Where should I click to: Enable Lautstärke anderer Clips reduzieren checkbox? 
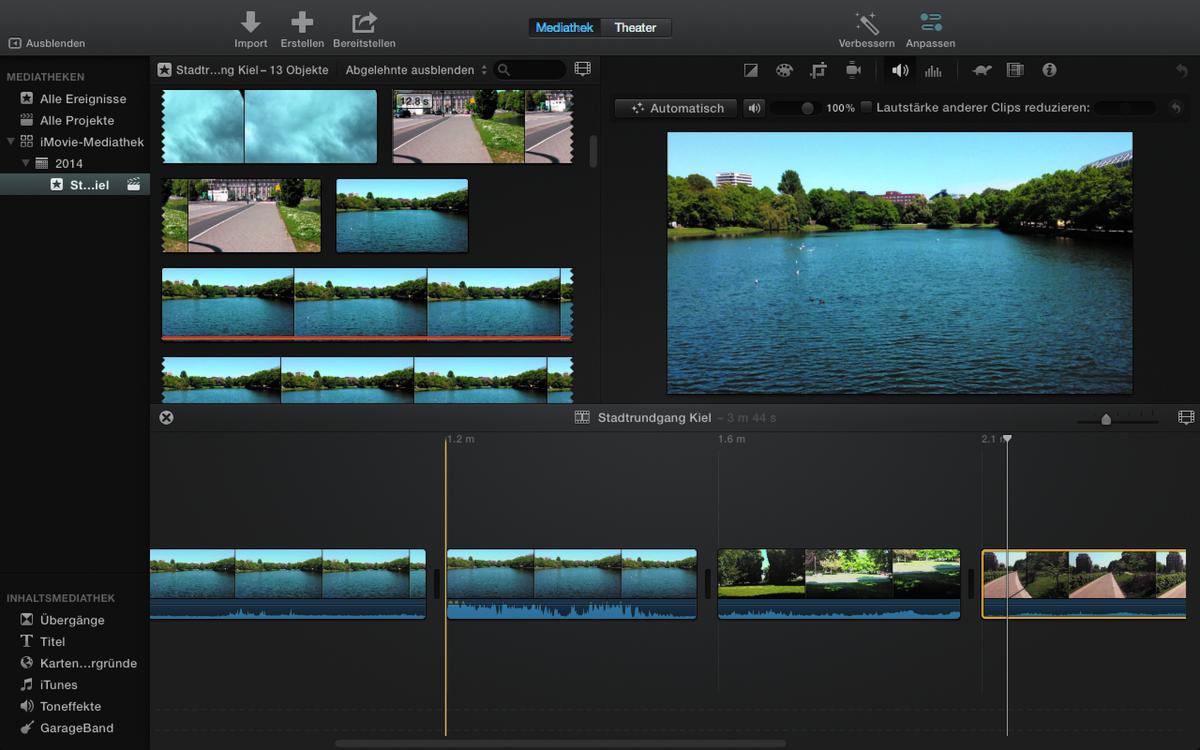pos(867,107)
